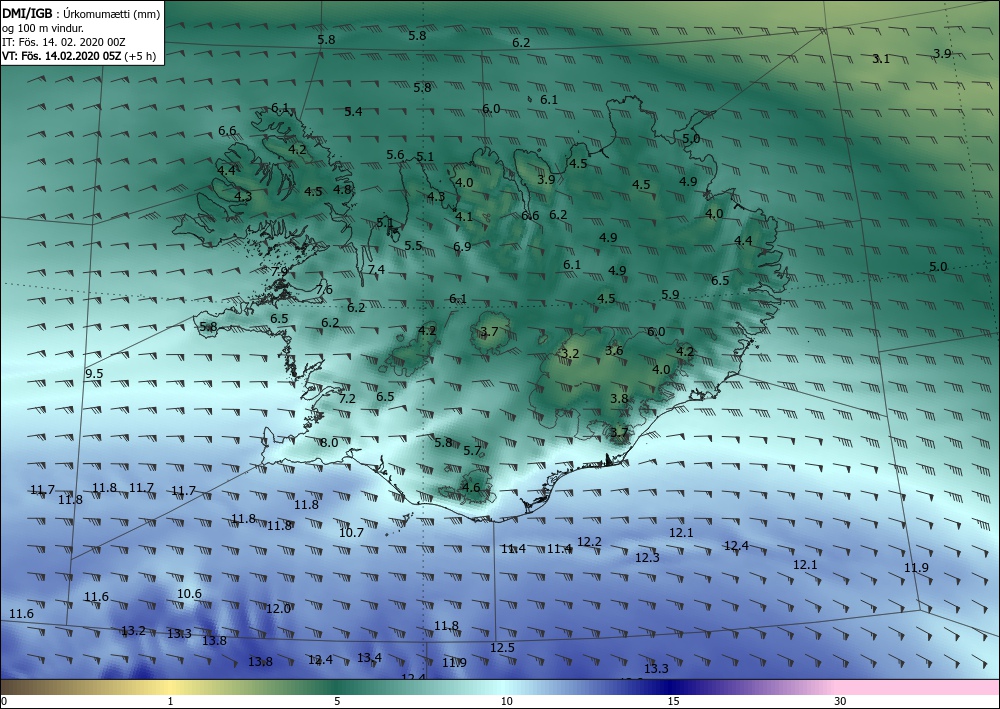1000x709 pixels.
Task: Click the 3.8 value on the map
Action: point(619,398)
